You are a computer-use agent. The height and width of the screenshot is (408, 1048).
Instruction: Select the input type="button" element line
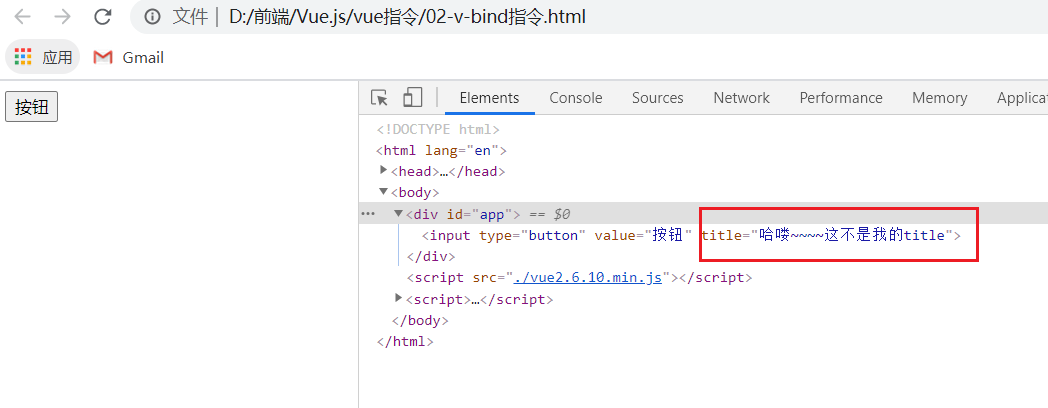[691, 235]
